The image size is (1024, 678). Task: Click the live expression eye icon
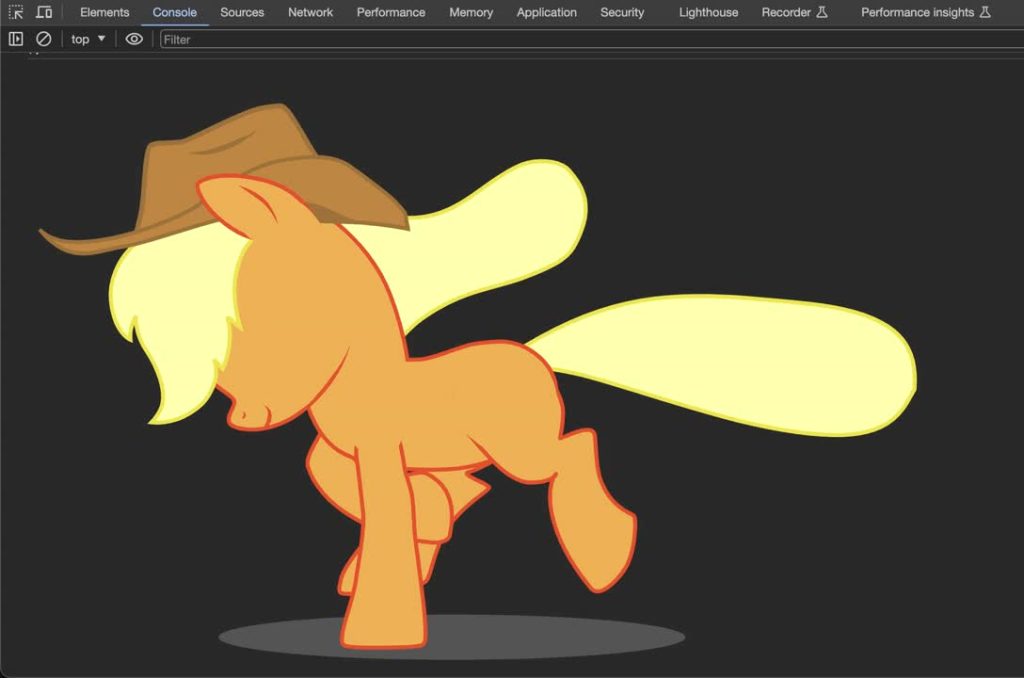click(134, 39)
